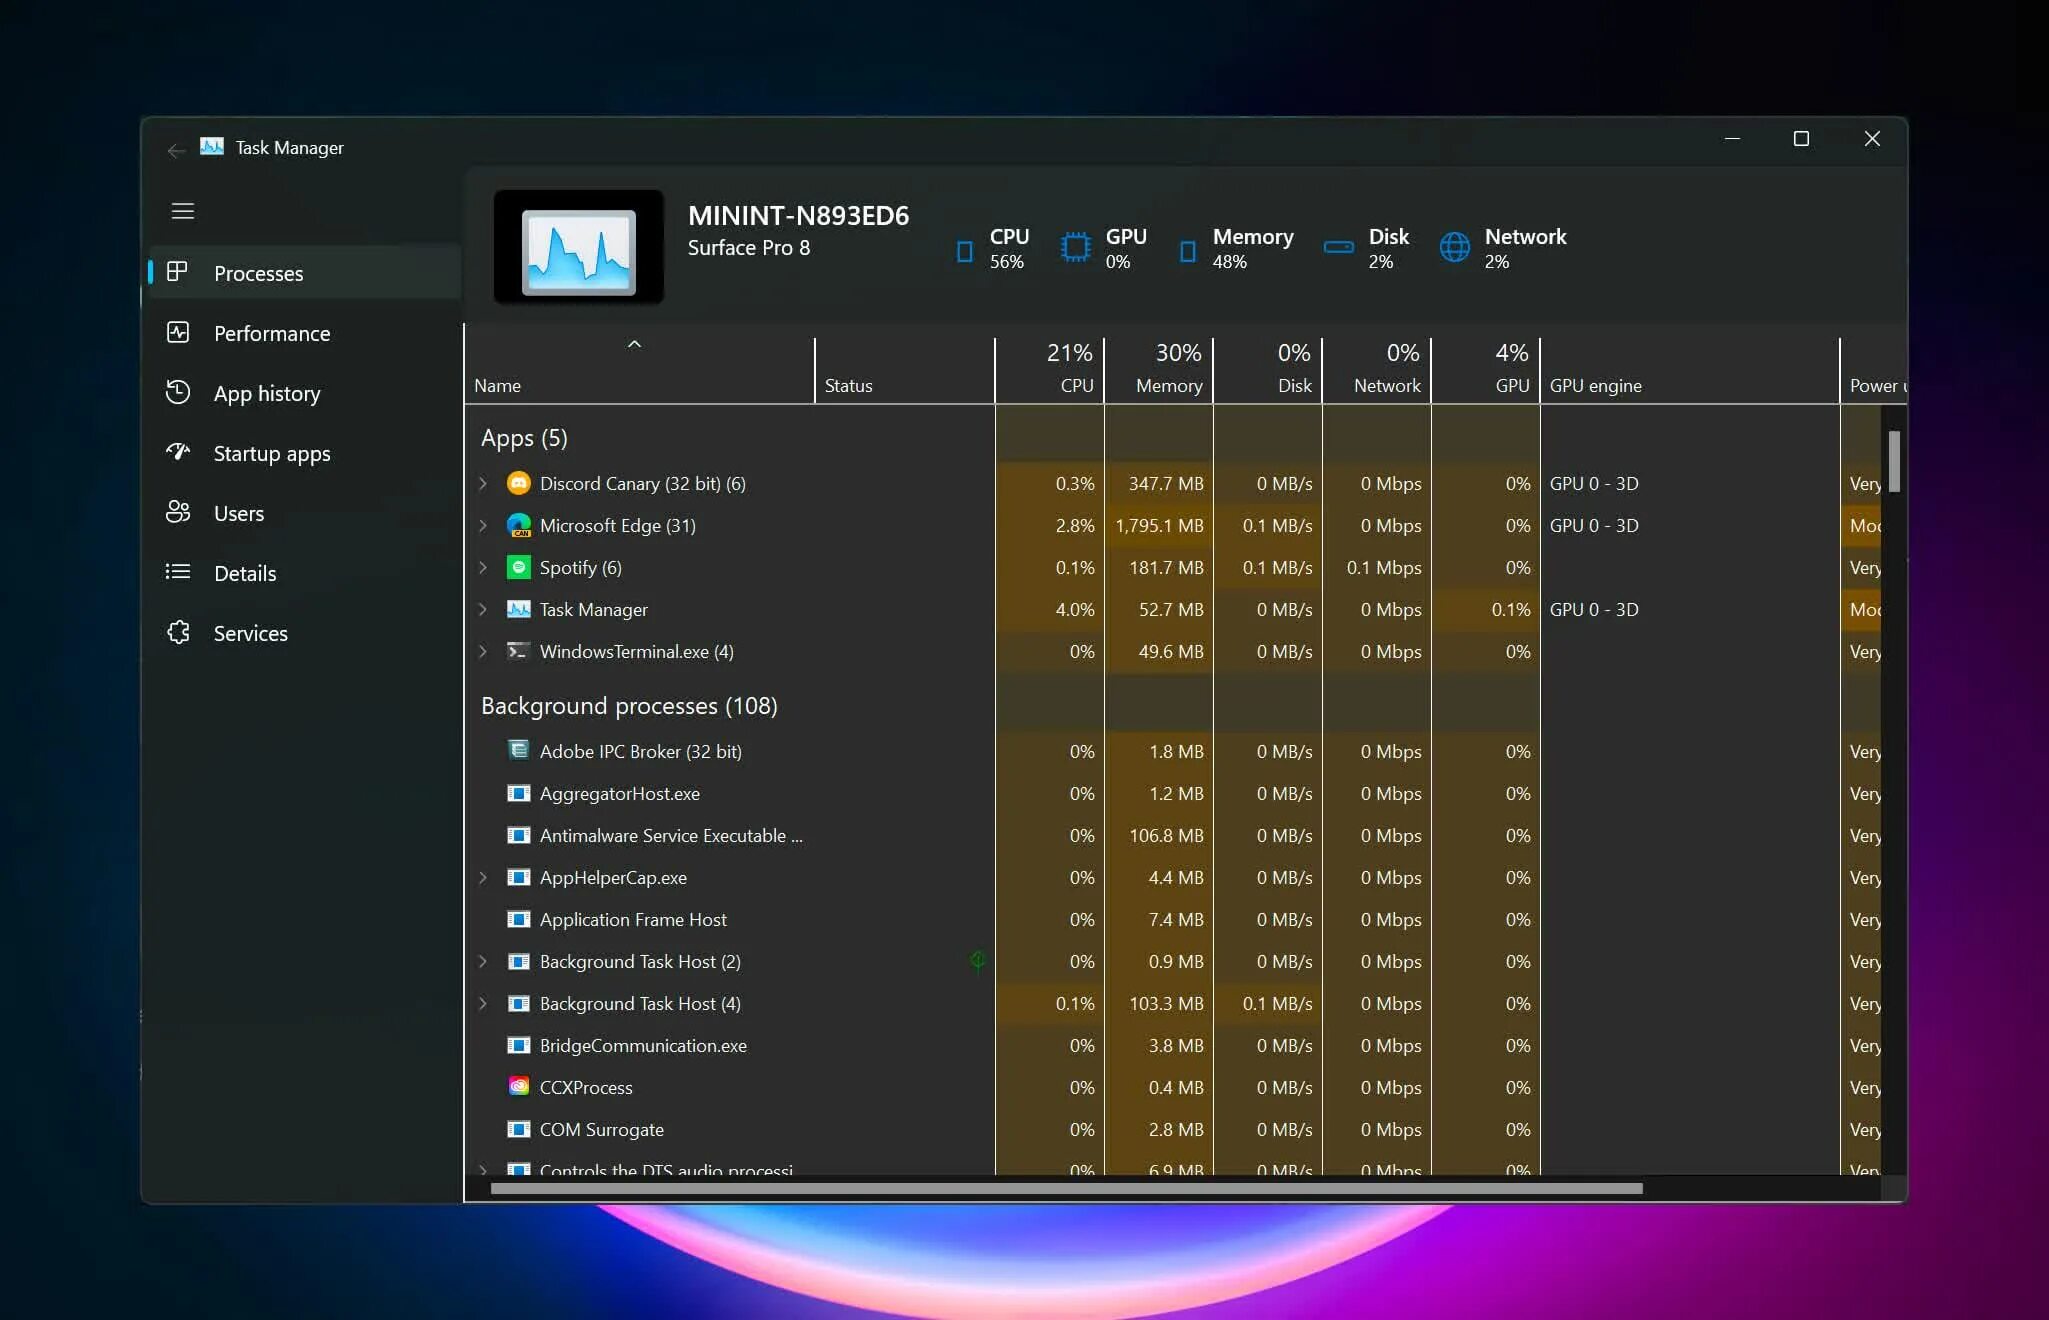The image size is (2049, 1320).
Task: Open Startup apps section
Action: pos(270,453)
